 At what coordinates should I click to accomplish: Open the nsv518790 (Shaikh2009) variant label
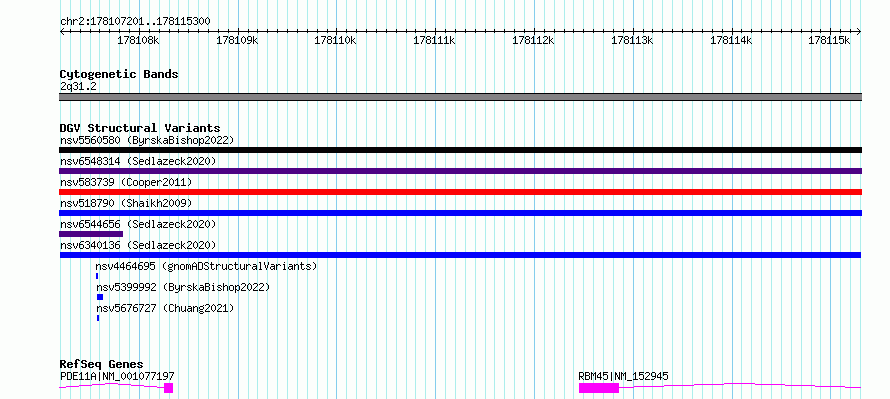126,203
